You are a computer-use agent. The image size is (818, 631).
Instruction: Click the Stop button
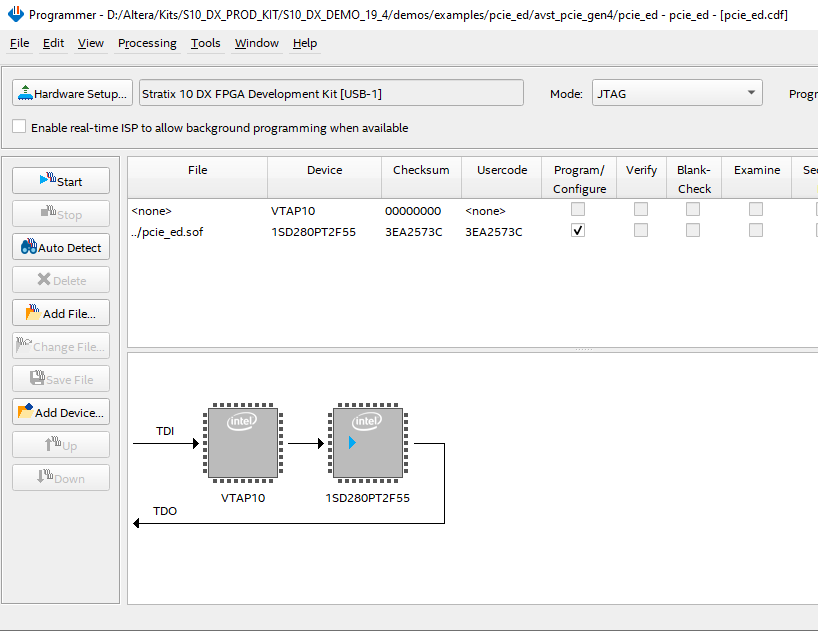click(x=61, y=214)
